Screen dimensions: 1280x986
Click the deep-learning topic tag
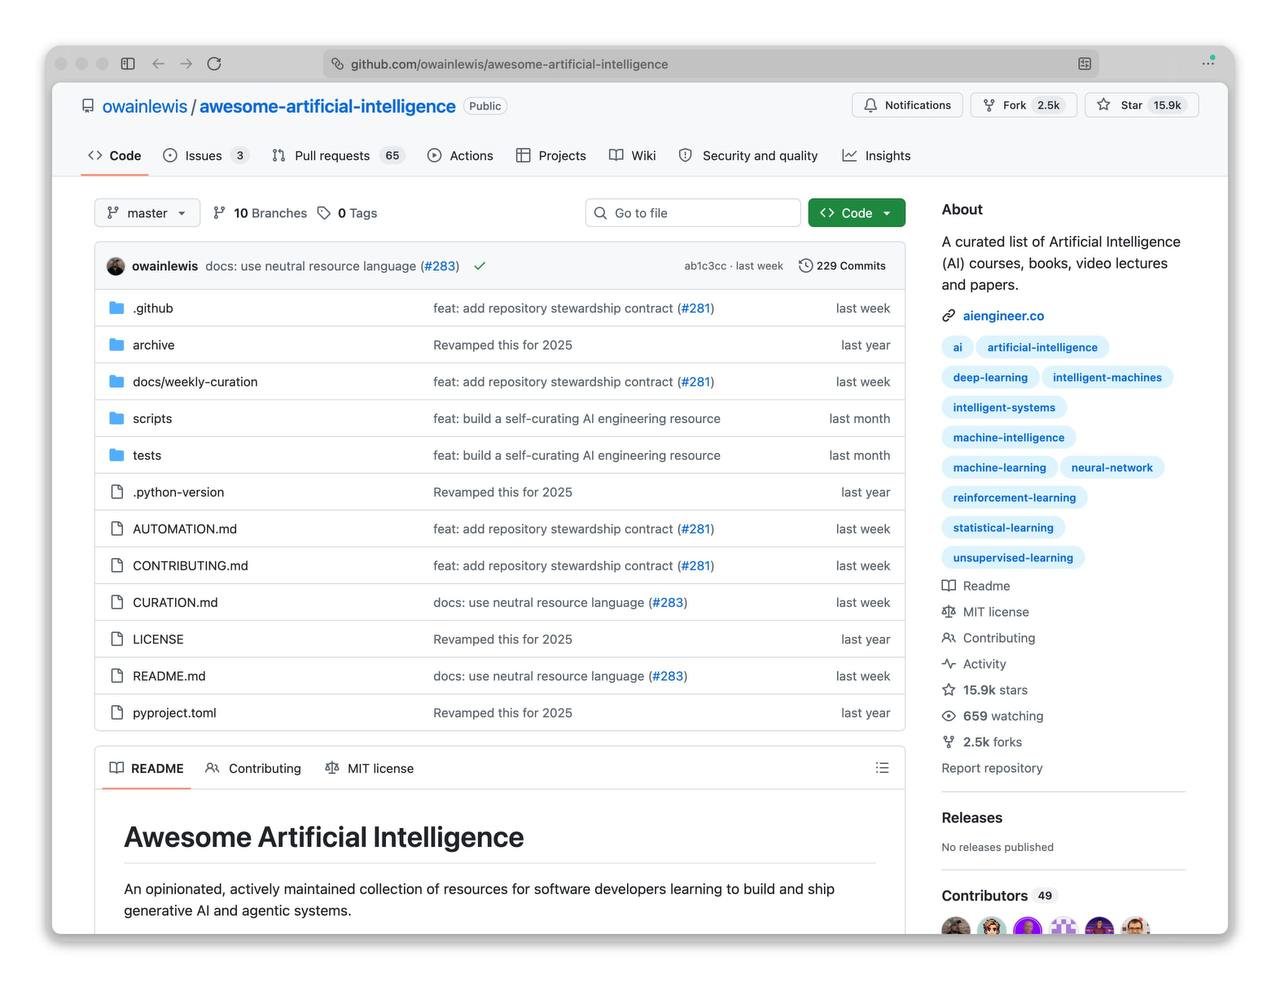coord(990,378)
